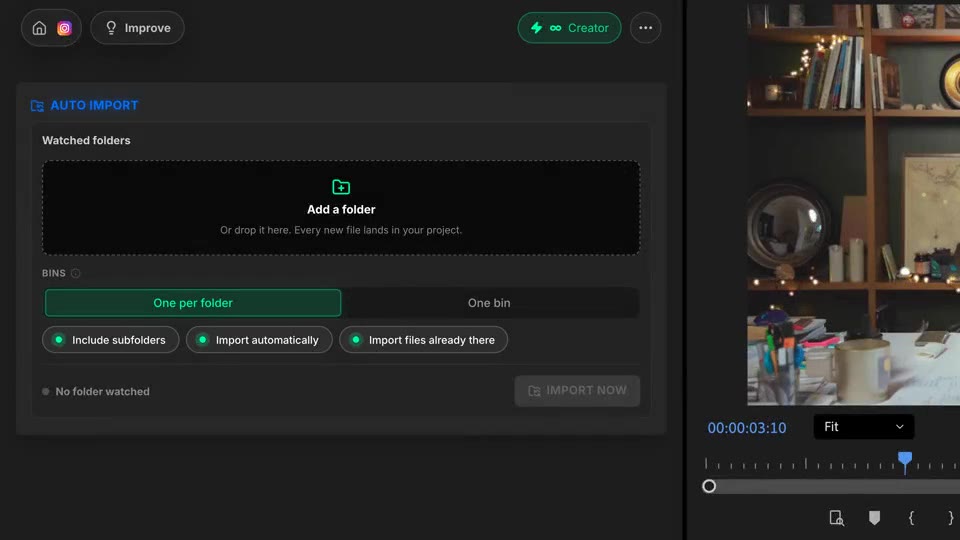Click the video preview in the monitor
960x540 pixels.
853,204
